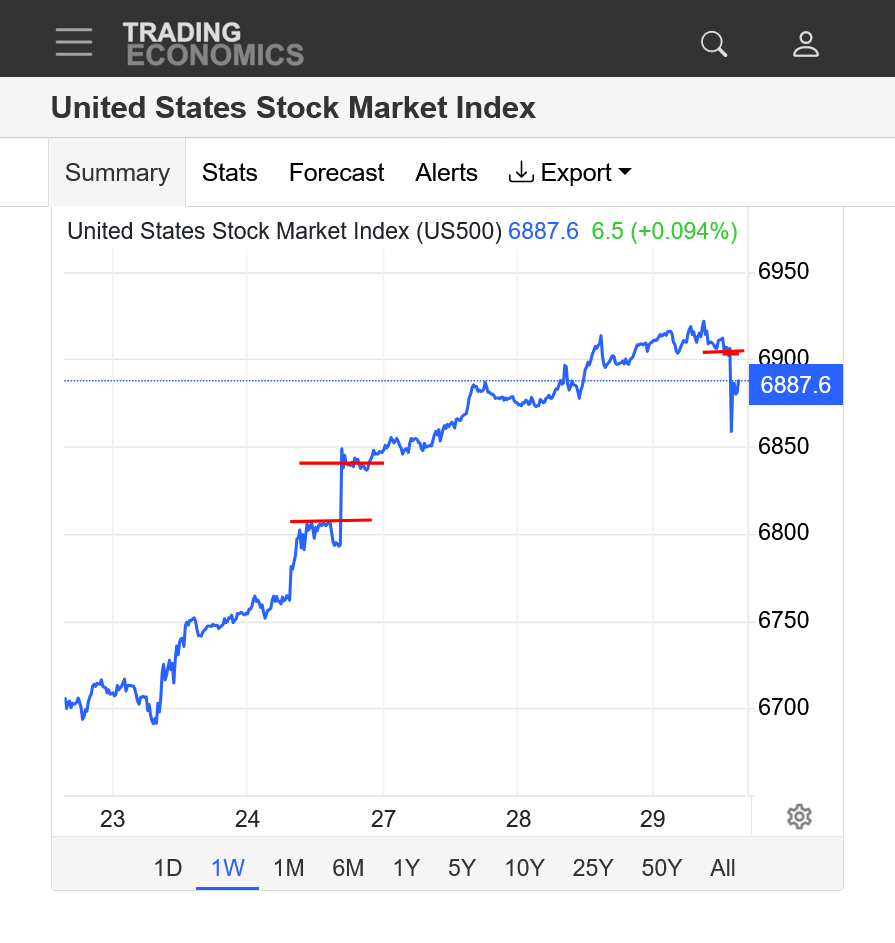Image resolution: width=895 pixels, height=943 pixels.
Task: Open the user account icon
Action: 806,43
